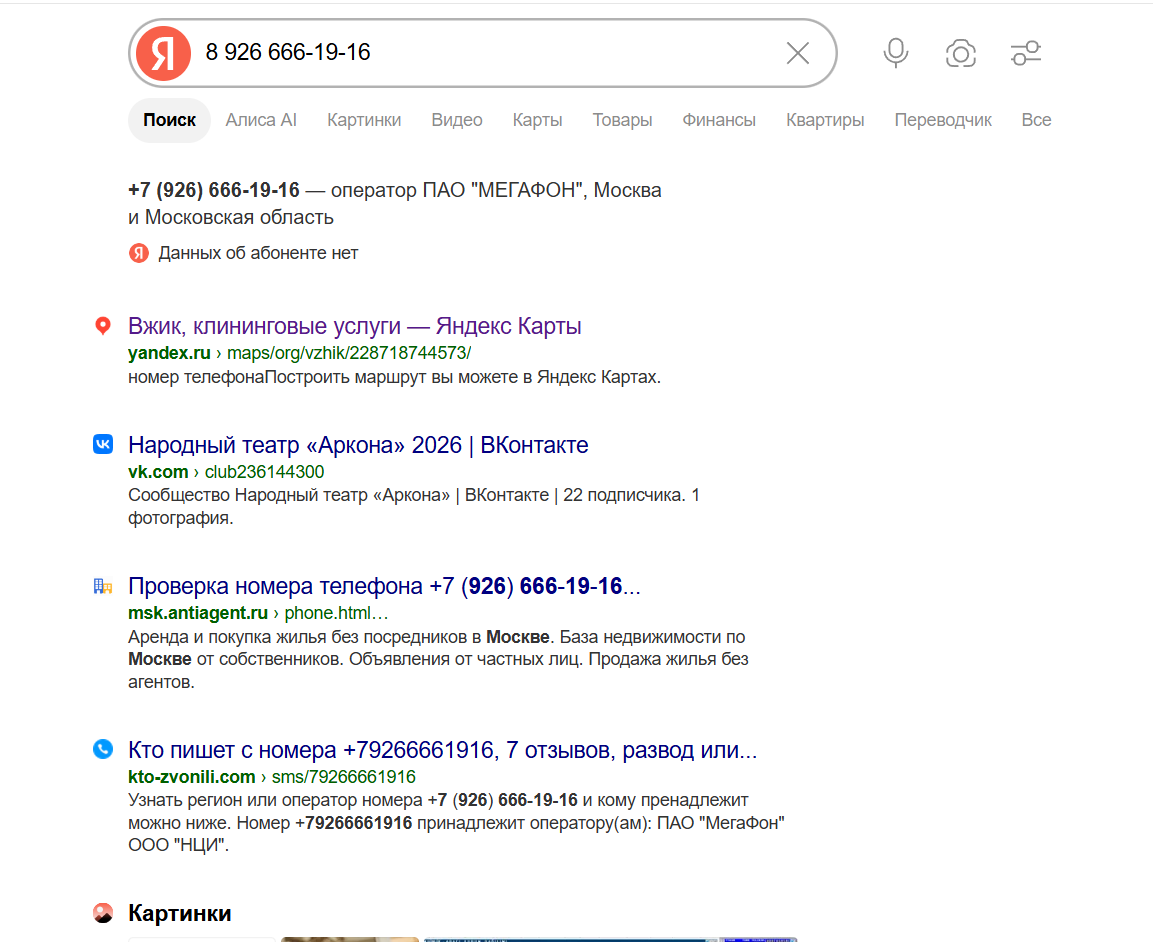Switch to Карты tab
1153x942 pixels.
click(538, 120)
